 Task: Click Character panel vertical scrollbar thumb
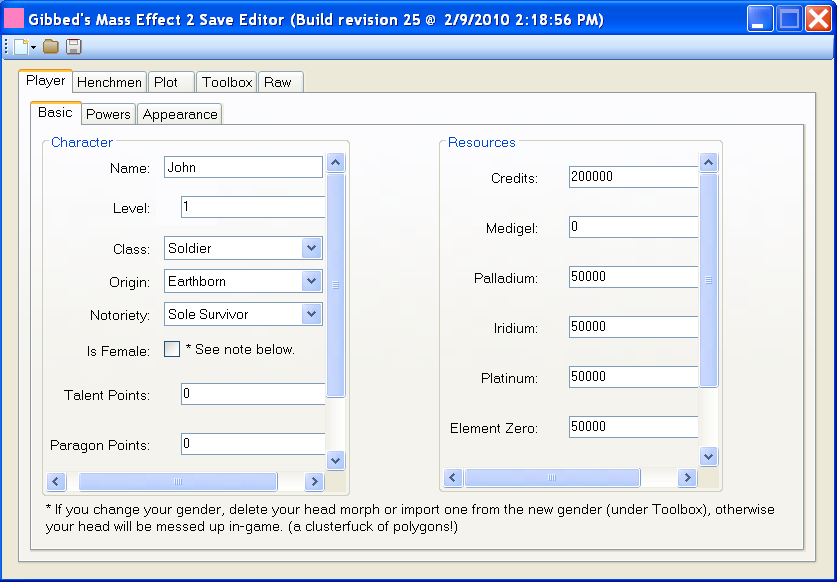tap(335, 285)
